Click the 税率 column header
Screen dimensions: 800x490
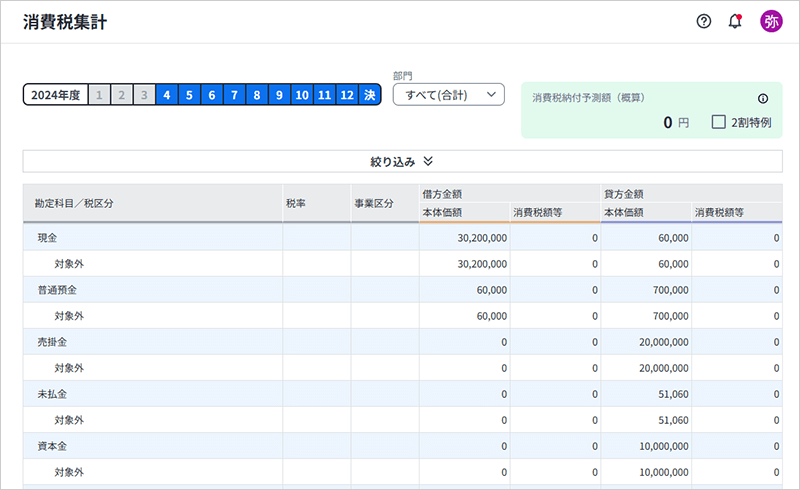point(317,203)
